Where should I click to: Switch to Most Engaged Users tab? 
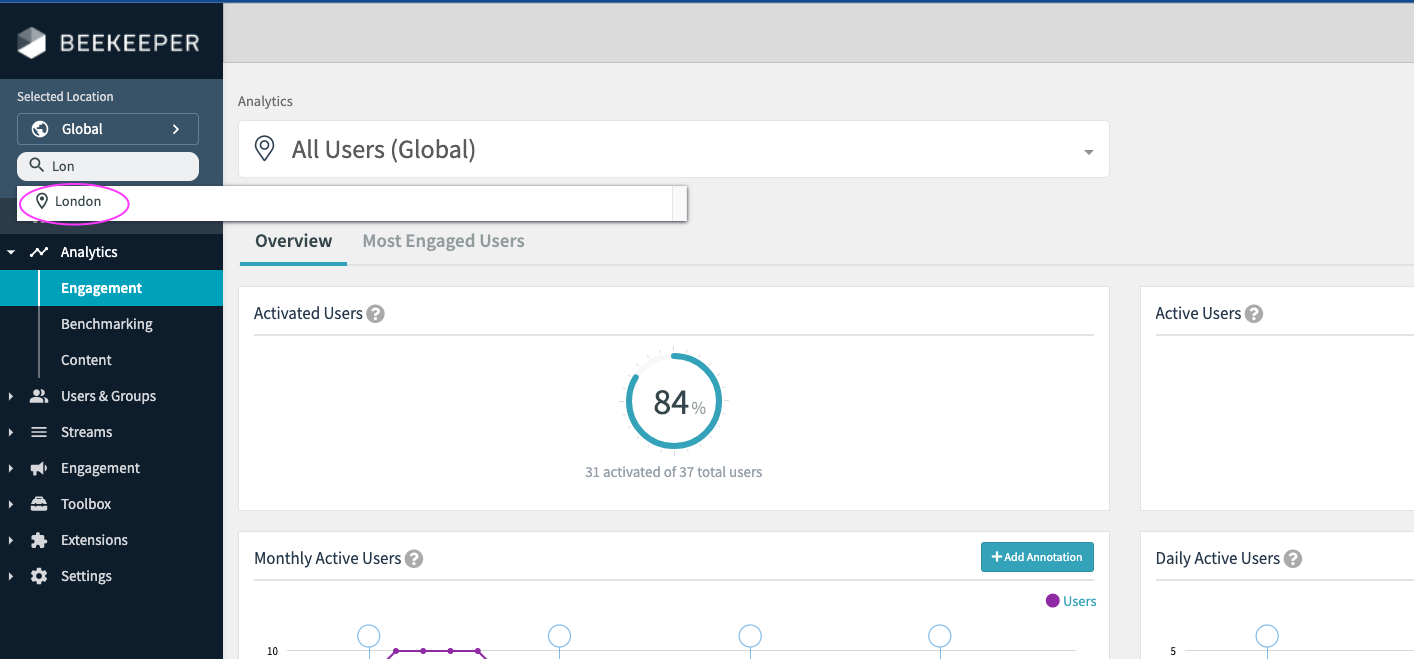443,241
